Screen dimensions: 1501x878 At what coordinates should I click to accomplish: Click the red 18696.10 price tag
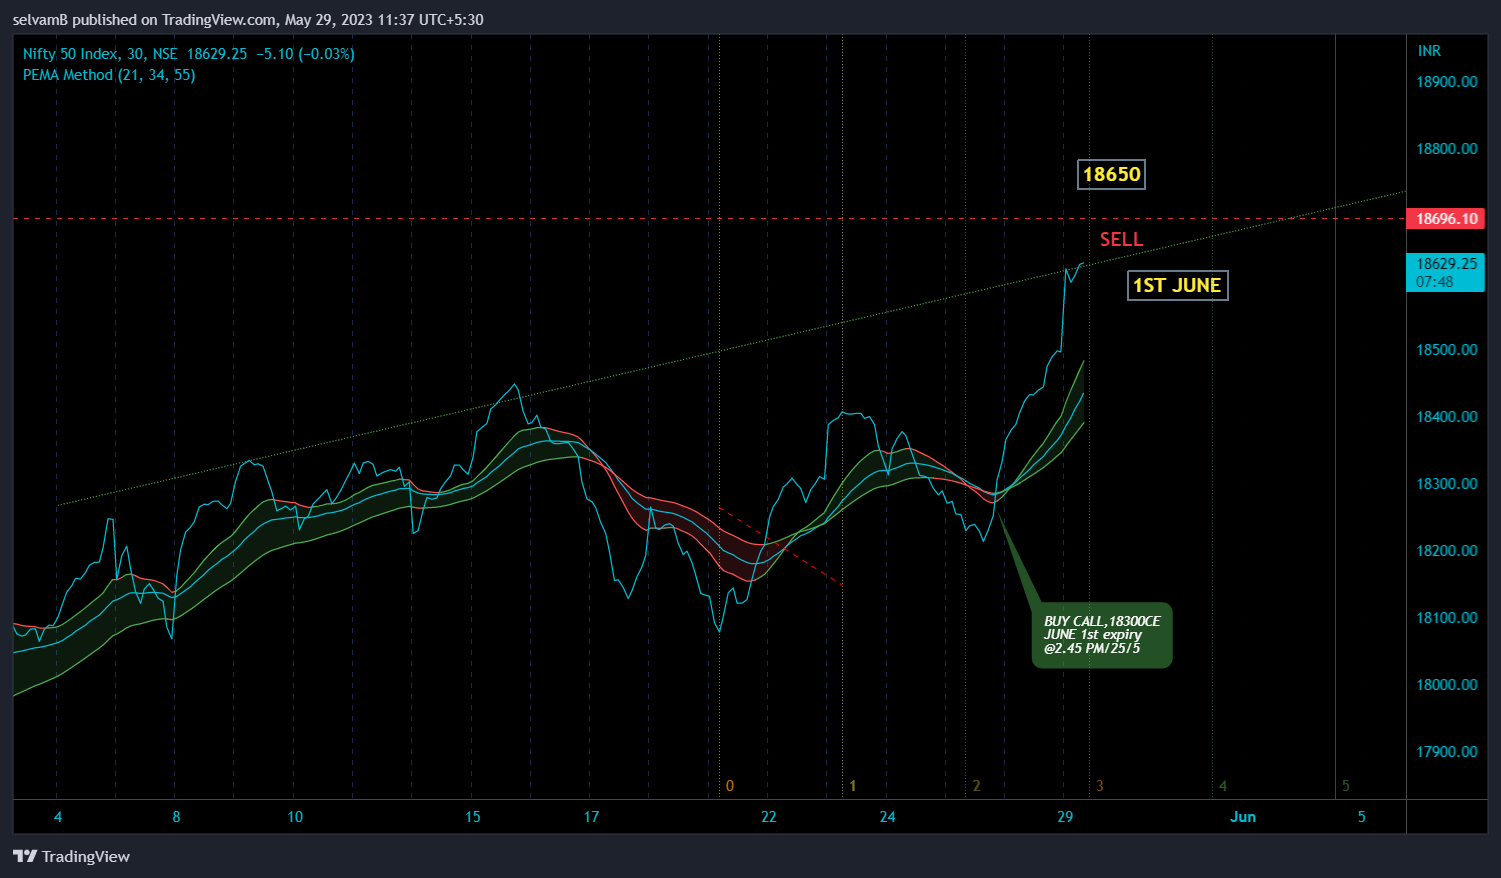[x=1445, y=219]
